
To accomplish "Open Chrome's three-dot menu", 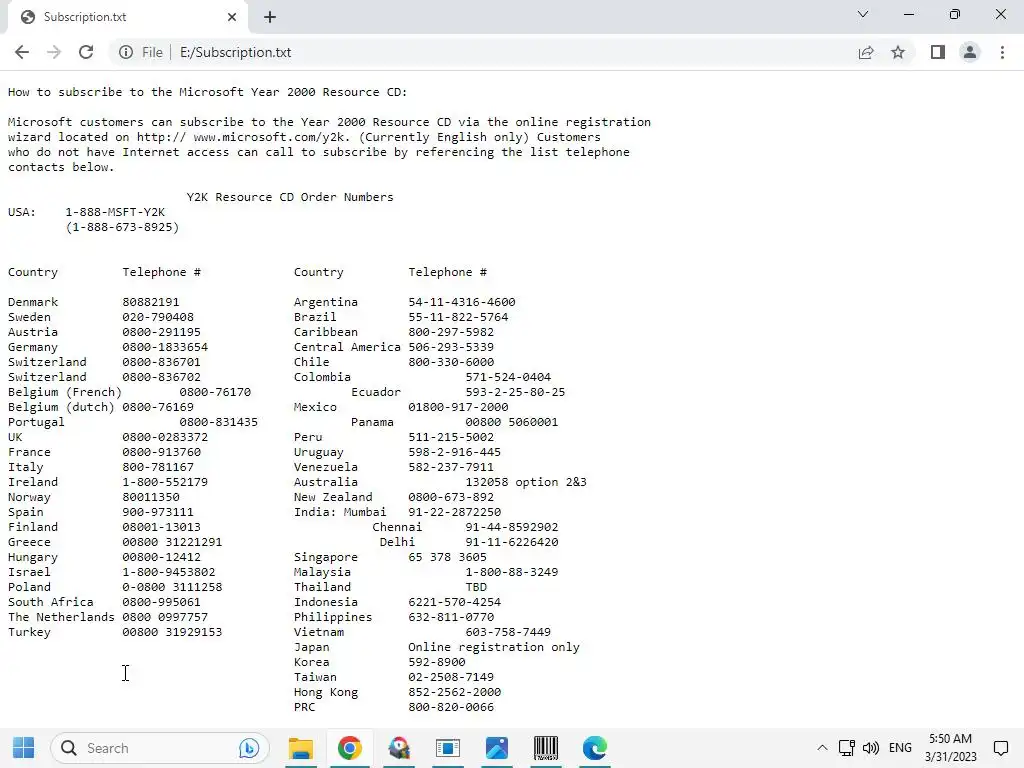I will [x=1002, y=52].
